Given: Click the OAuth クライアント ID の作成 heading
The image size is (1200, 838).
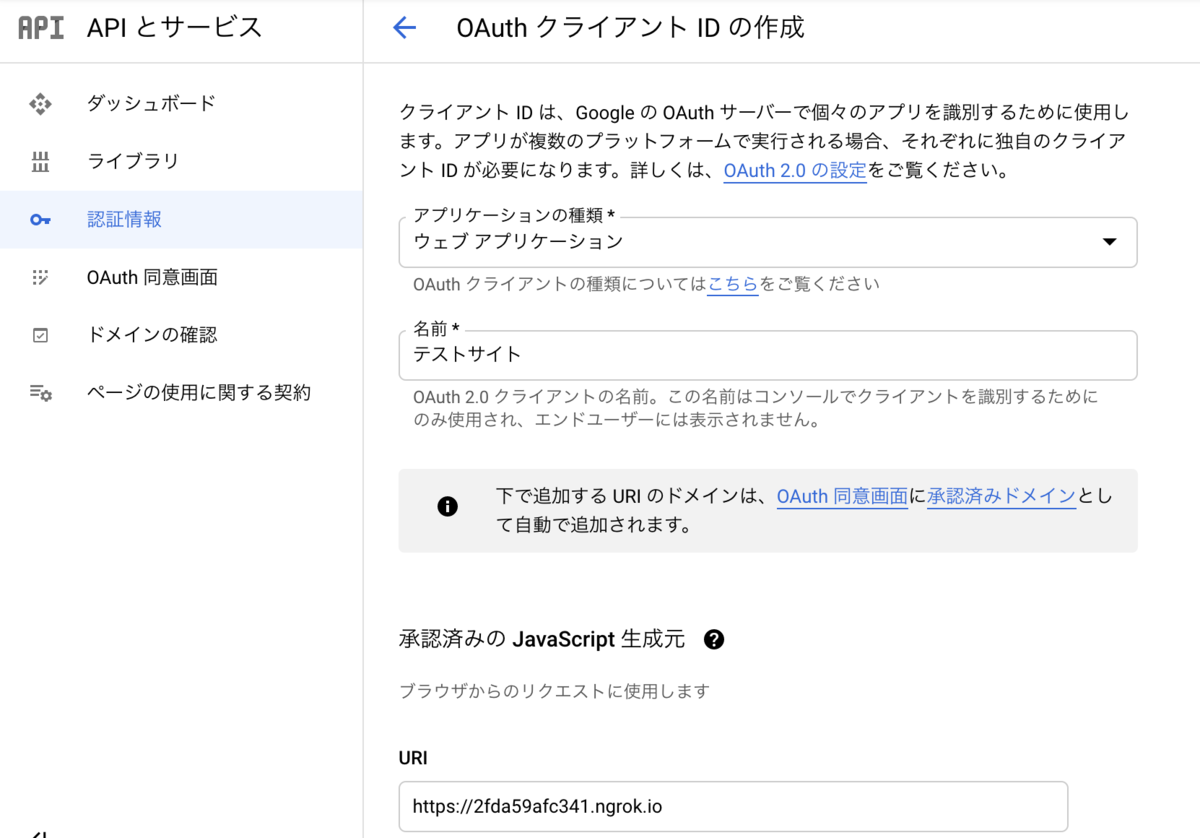Looking at the screenshot, I should [x=630, y=28].
